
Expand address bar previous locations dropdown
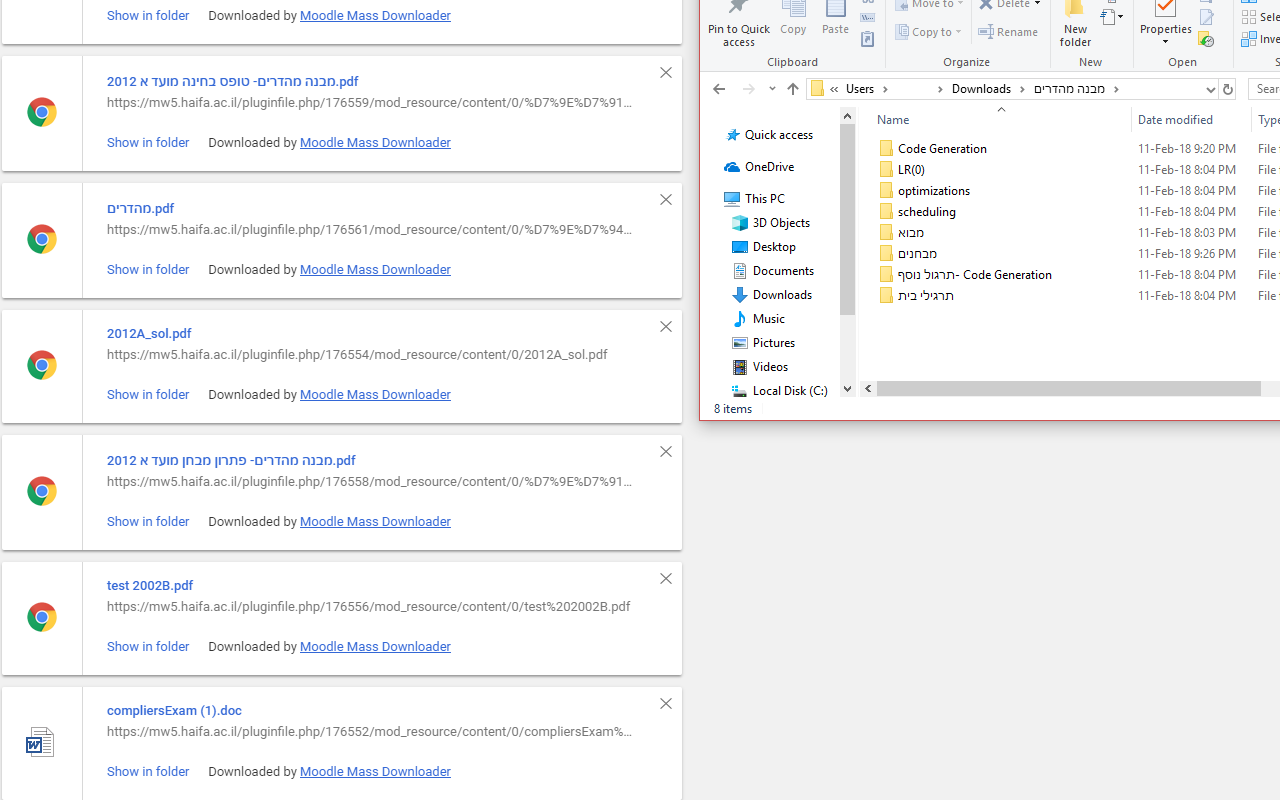click(1210, 89)
